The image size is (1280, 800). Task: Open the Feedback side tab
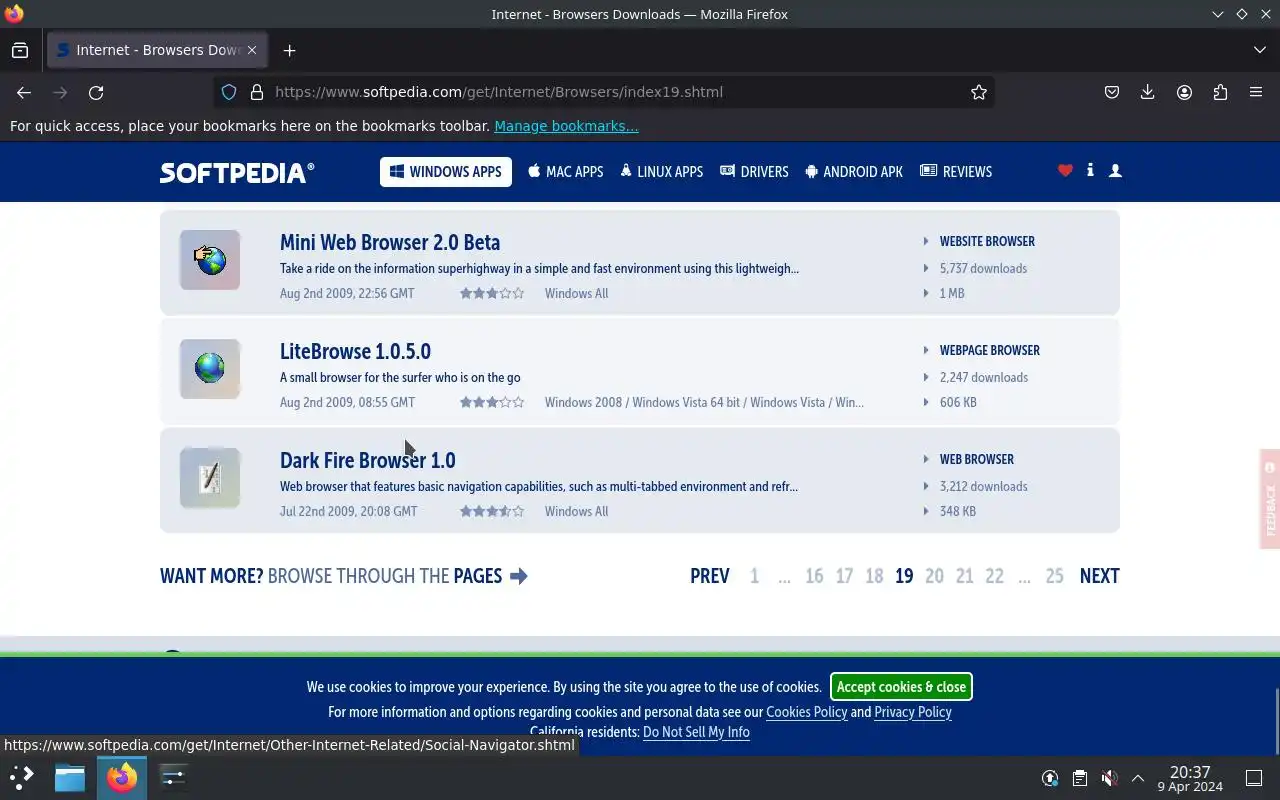(x=1270, y=499)
